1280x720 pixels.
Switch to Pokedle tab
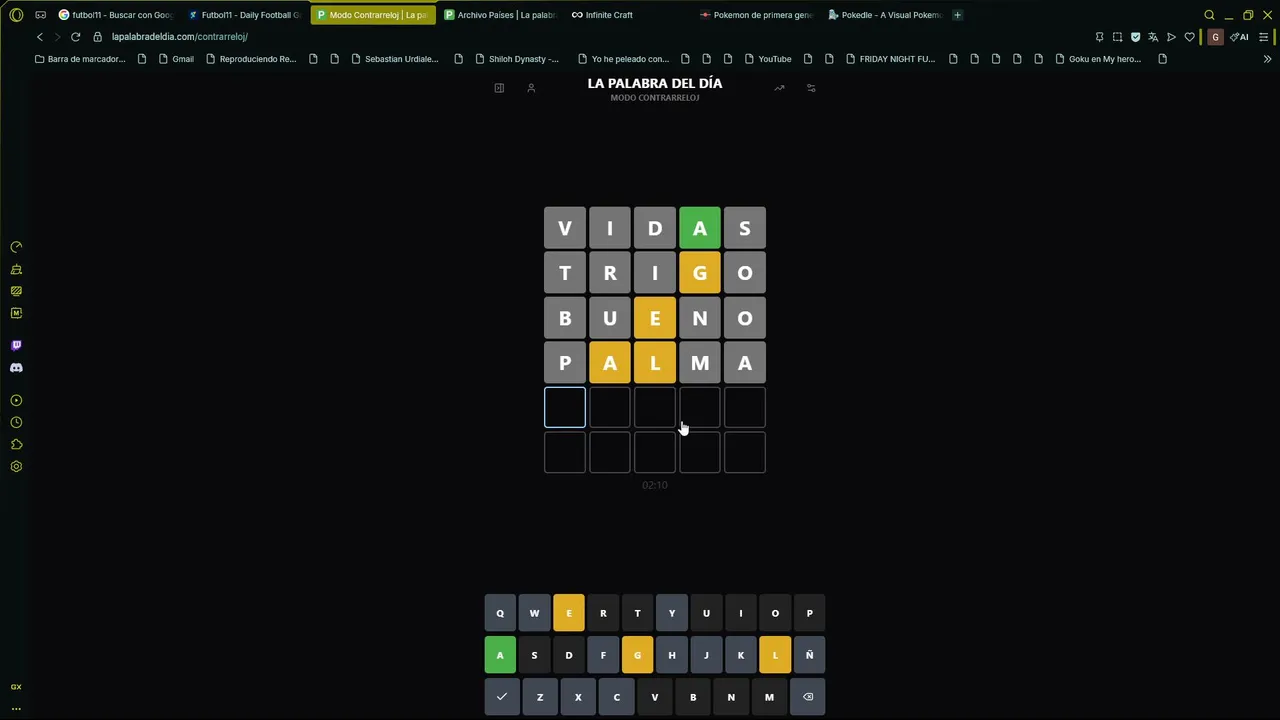(884, 15)
